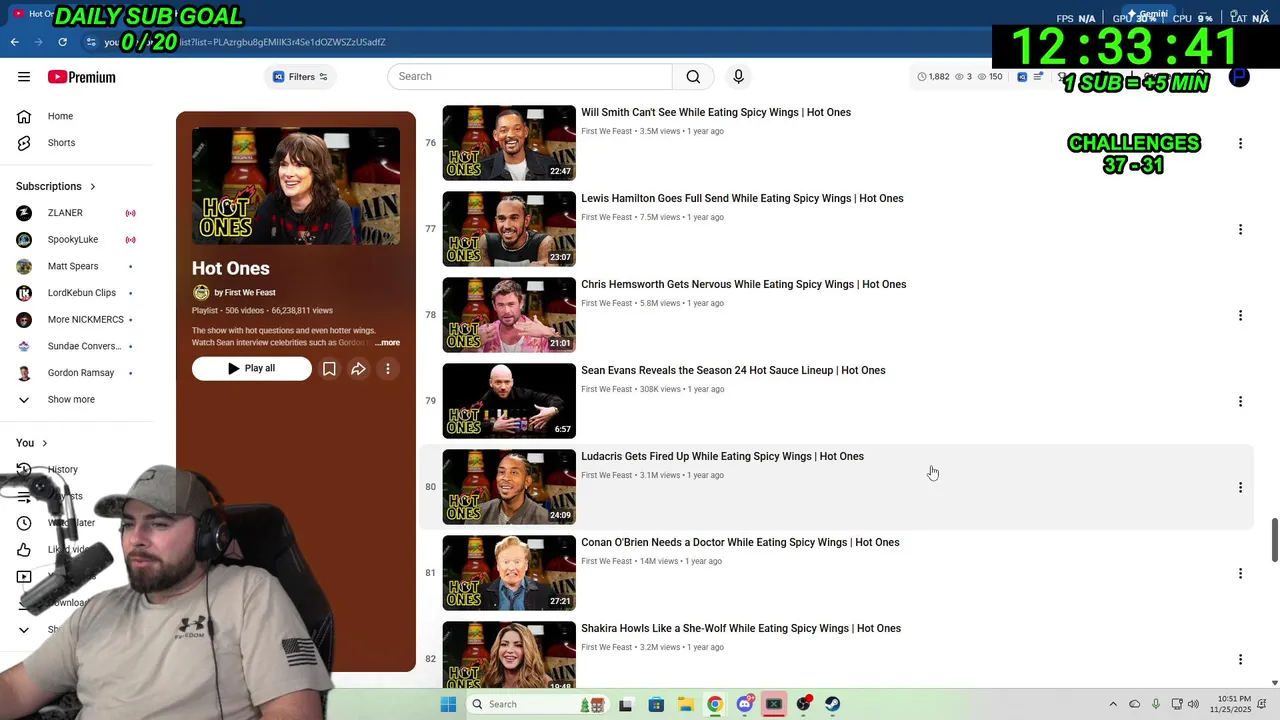Save playlist with bookmark icon
The image size is (1280, 720).
[x=329, y=369]
